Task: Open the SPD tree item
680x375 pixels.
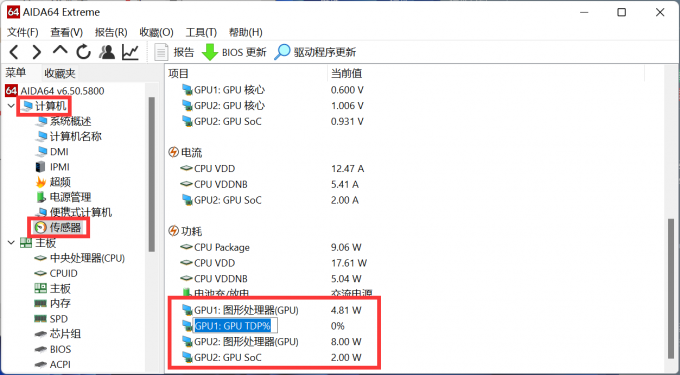Action: click(51, 319)
